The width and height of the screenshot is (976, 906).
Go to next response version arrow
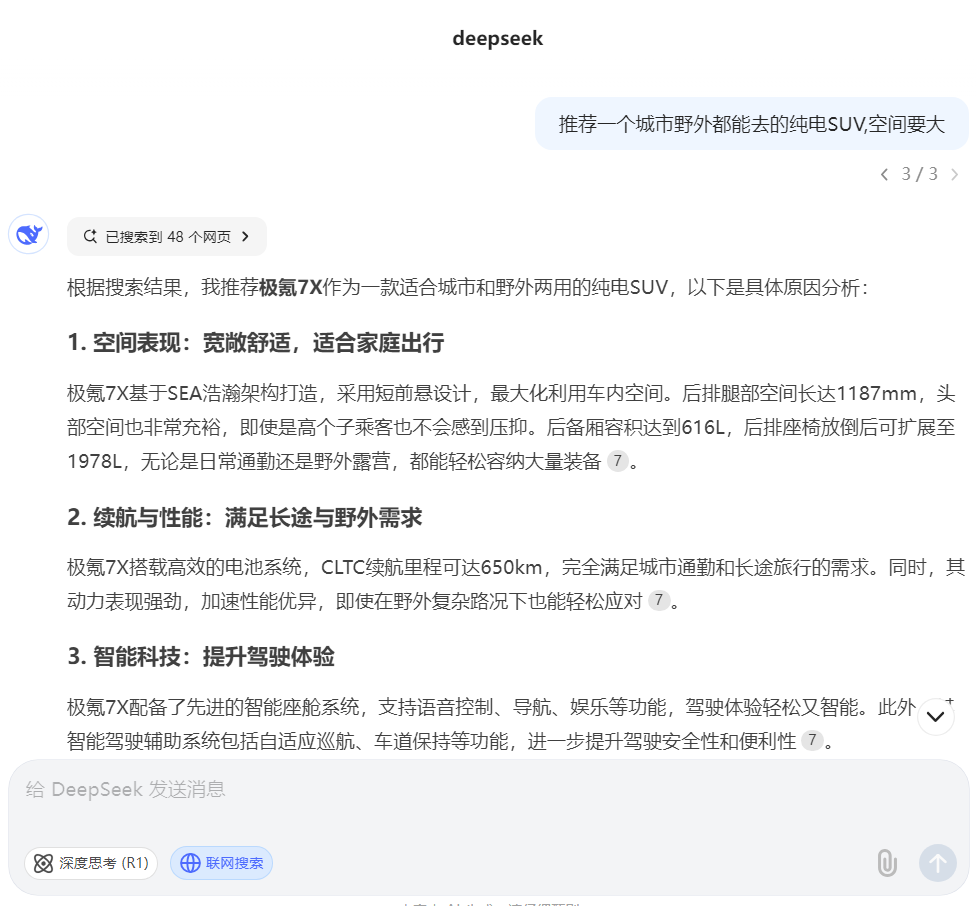click(954, 174)
